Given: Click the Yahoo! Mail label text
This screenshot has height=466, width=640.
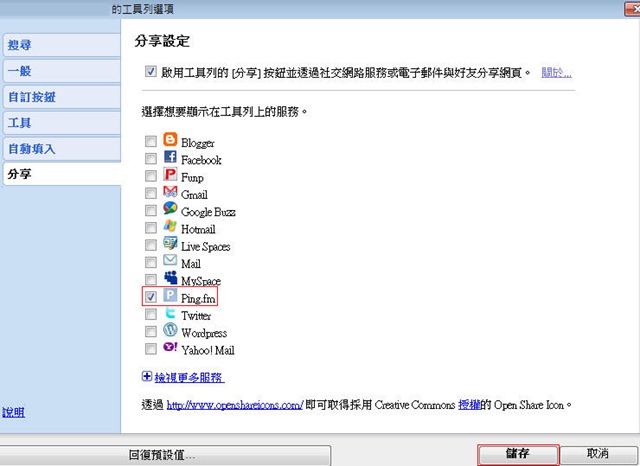Looking at the screenshot, I should 208,350.
